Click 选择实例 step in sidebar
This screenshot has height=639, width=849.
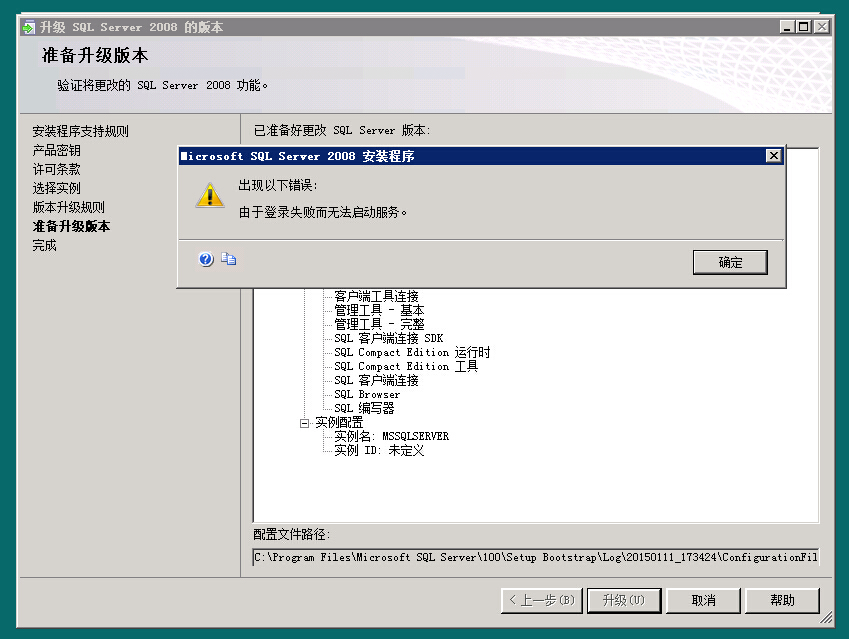click(x=56, y=188)
